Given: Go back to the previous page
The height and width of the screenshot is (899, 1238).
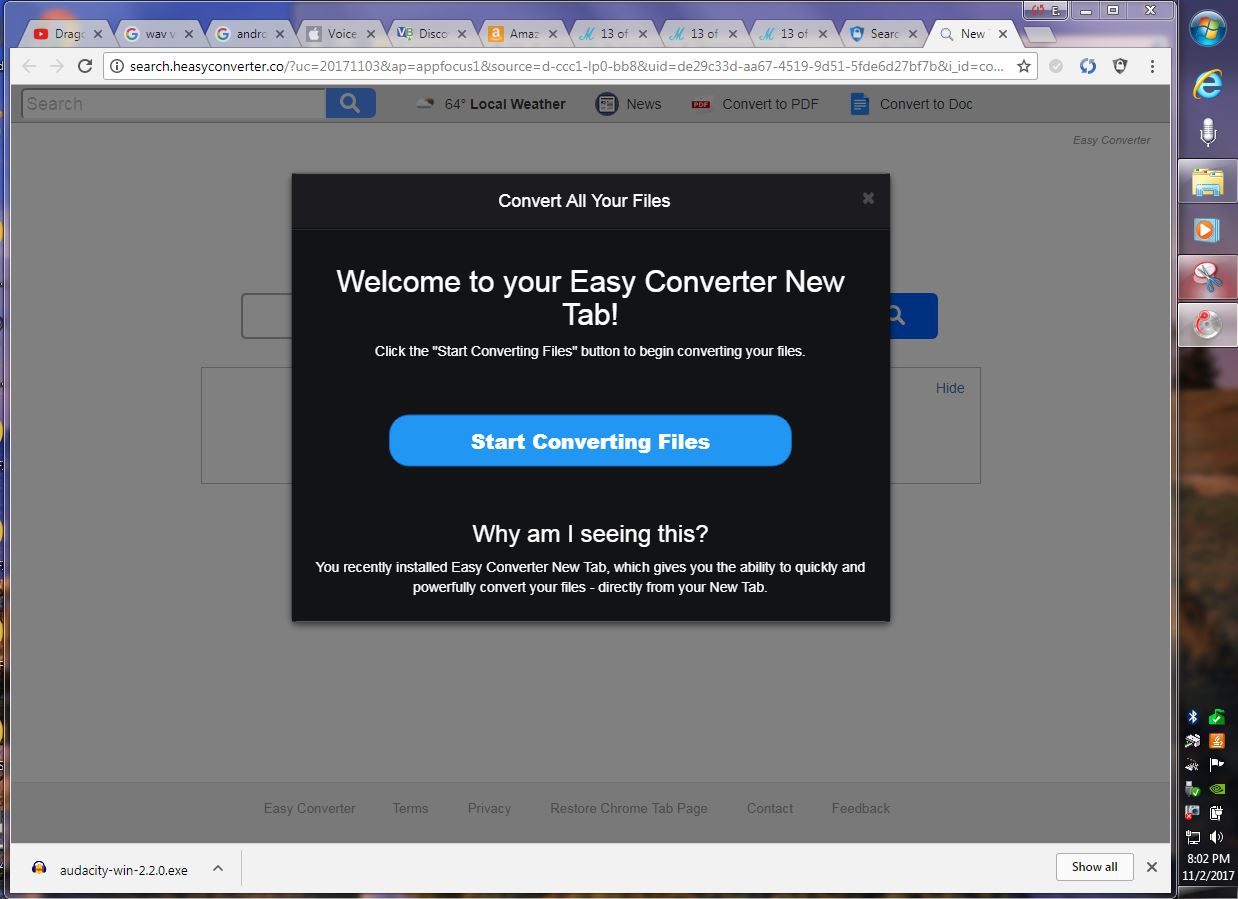Looking at the screenshot, I should click(x=28, y=66).
